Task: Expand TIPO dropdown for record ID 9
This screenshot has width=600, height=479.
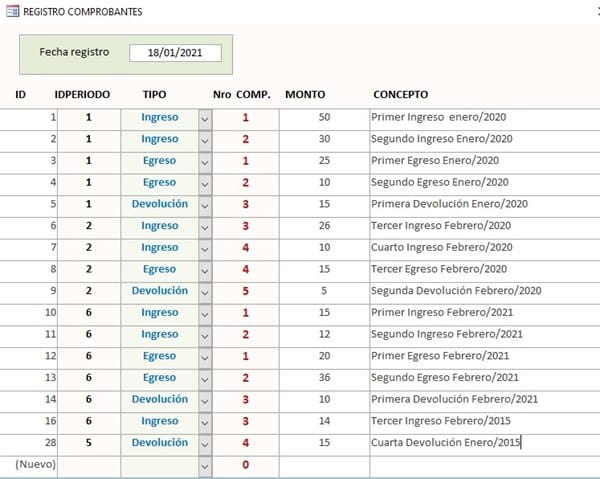Action: [205, 291]
